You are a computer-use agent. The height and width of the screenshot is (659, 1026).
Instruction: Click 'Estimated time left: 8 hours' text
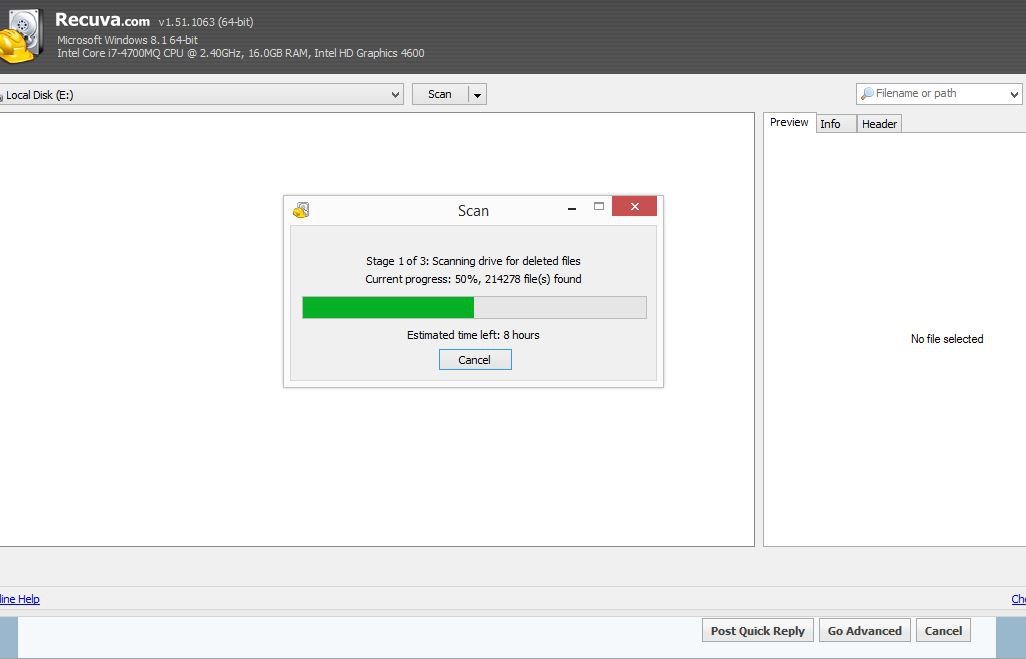473,335
